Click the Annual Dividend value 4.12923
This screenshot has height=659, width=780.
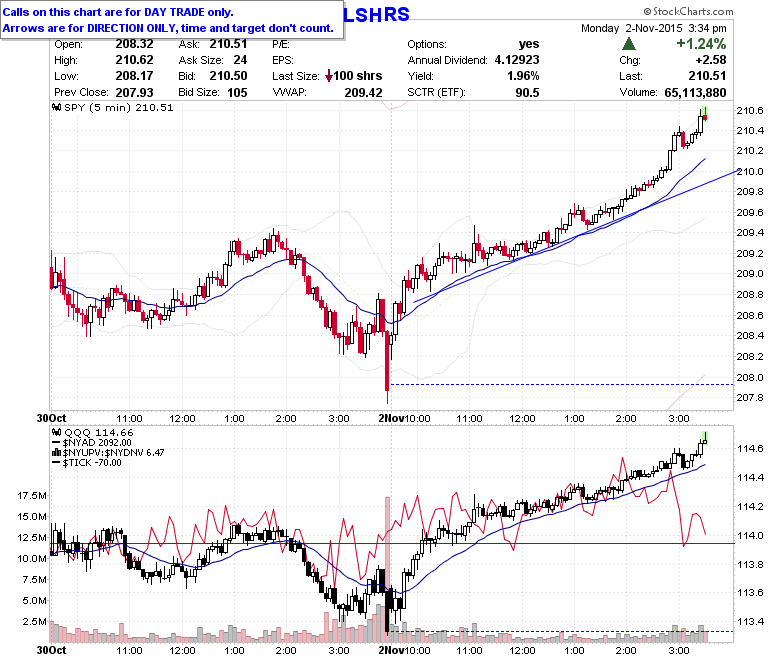coord(517,60)
